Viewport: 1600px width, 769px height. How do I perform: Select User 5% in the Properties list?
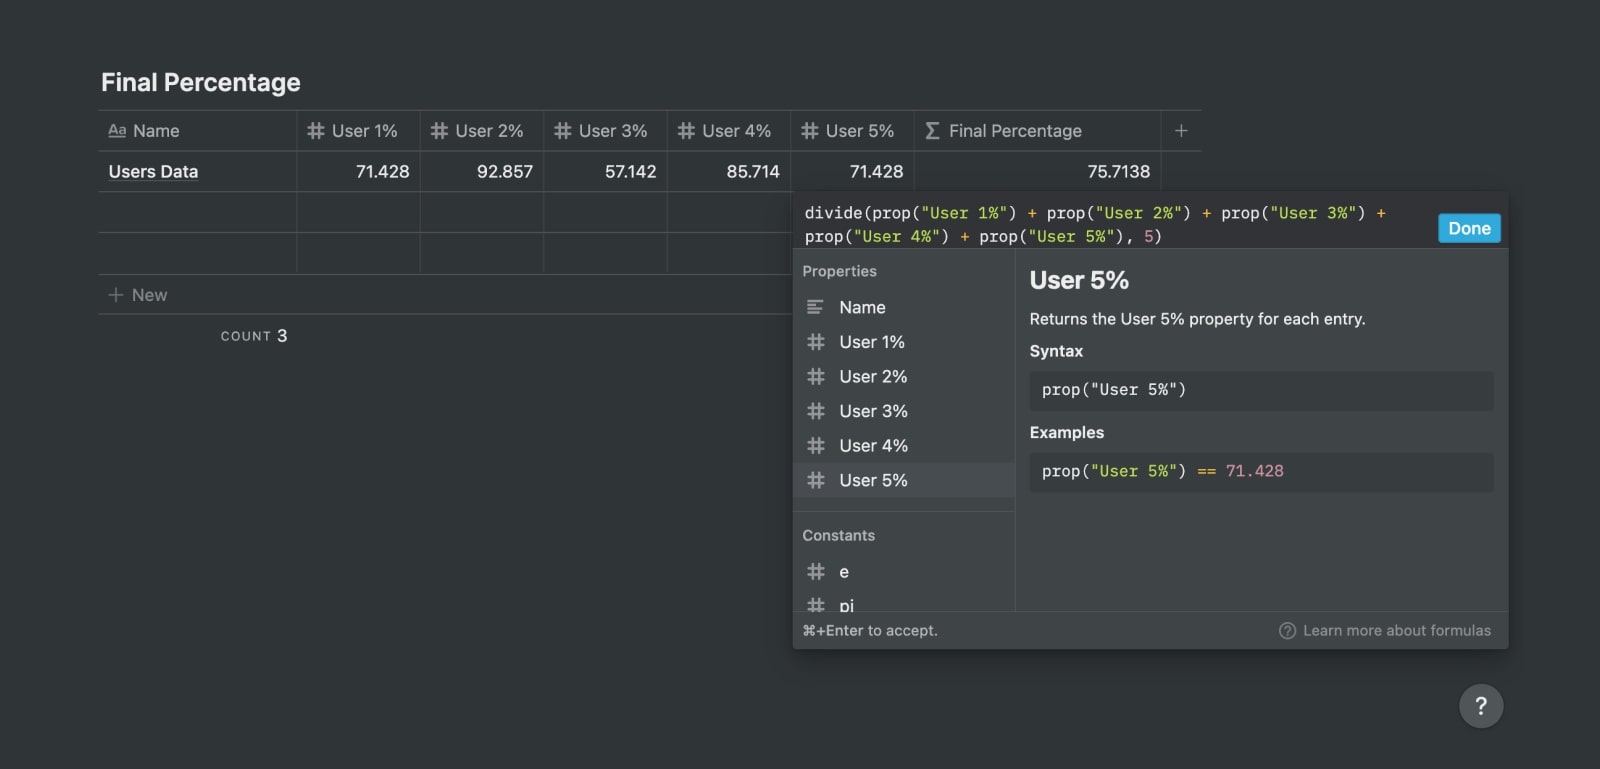904,480
